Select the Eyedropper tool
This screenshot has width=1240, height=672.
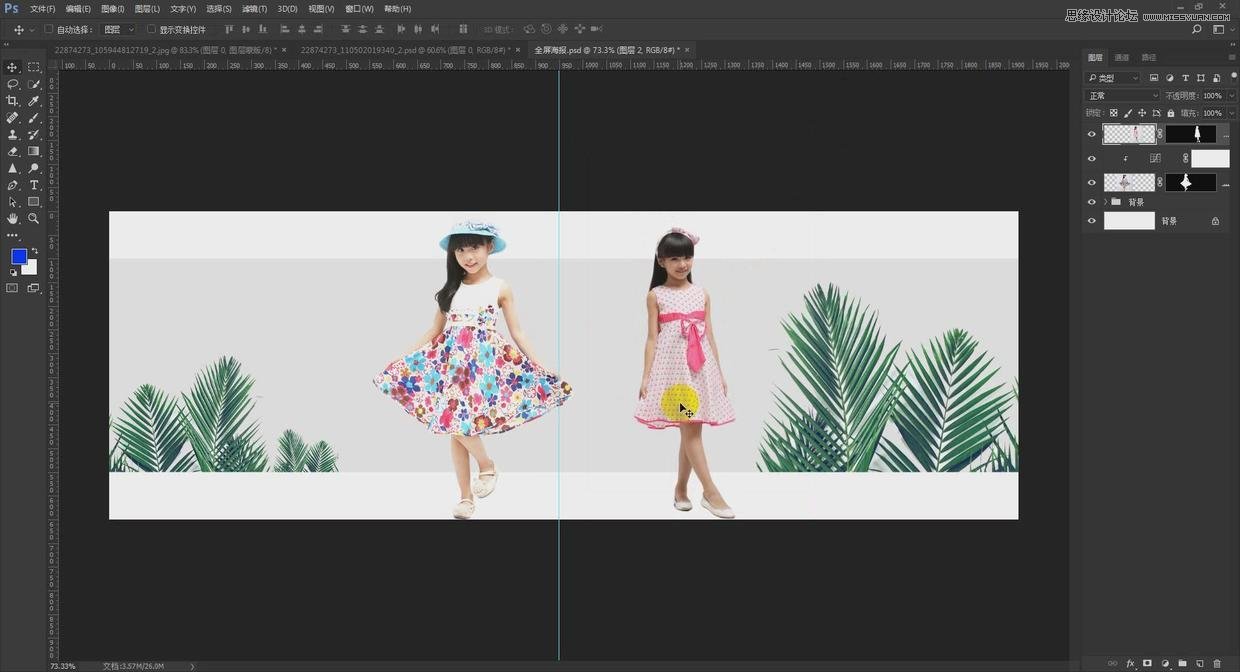point(34,101)
